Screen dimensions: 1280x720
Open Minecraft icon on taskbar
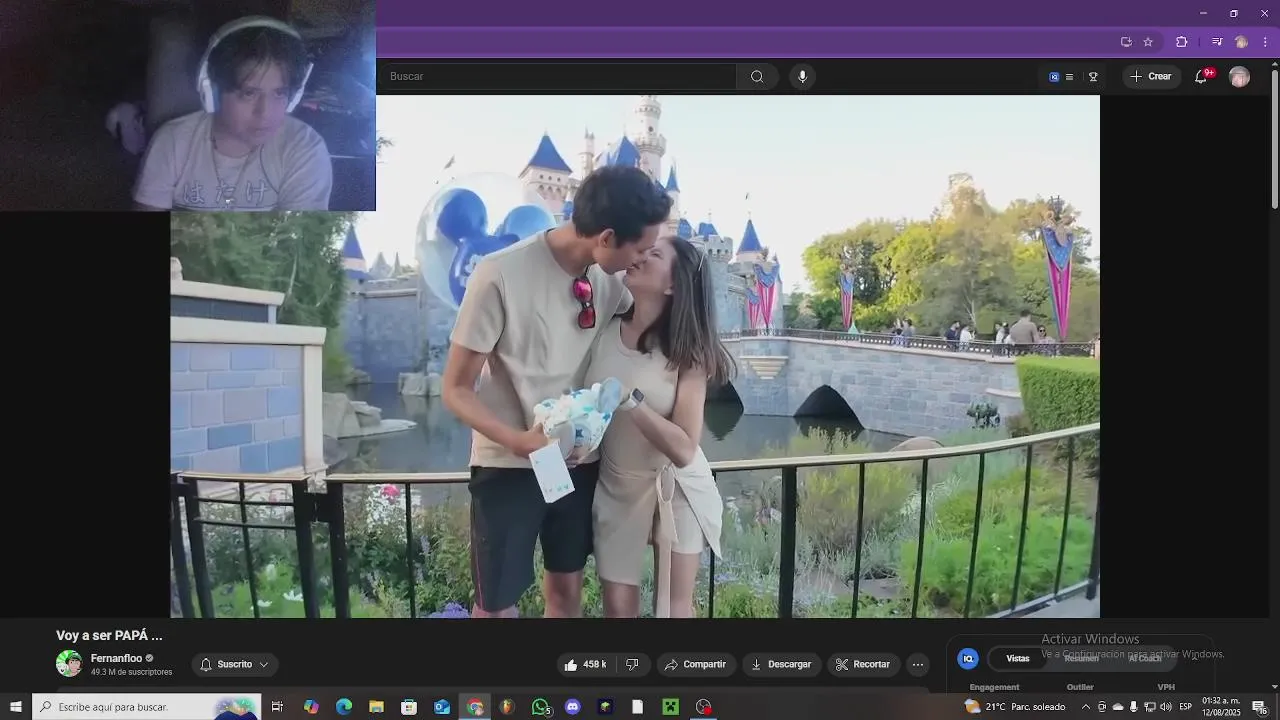670,707
